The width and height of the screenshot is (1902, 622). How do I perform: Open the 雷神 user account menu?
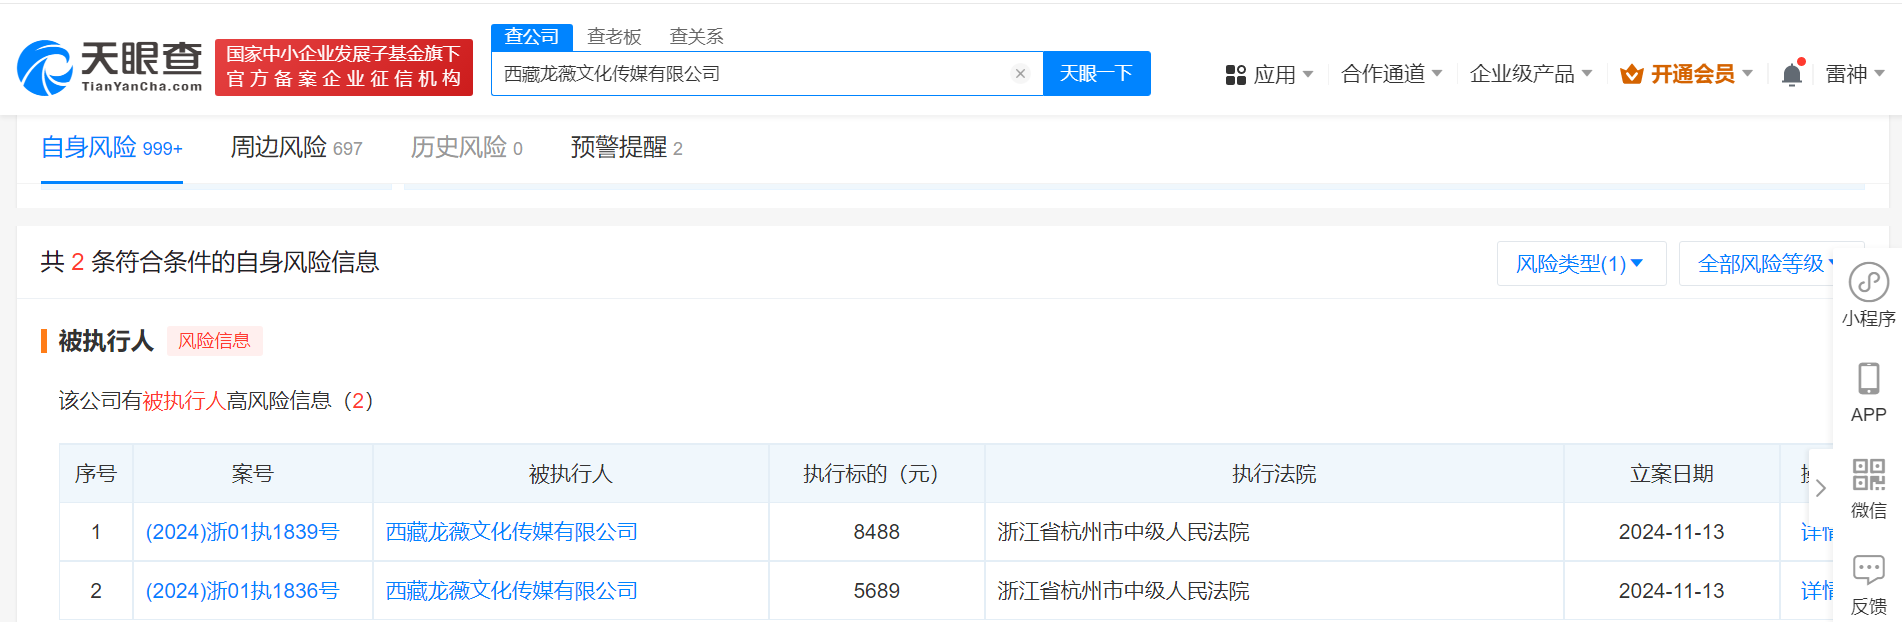click(1855, 74)
